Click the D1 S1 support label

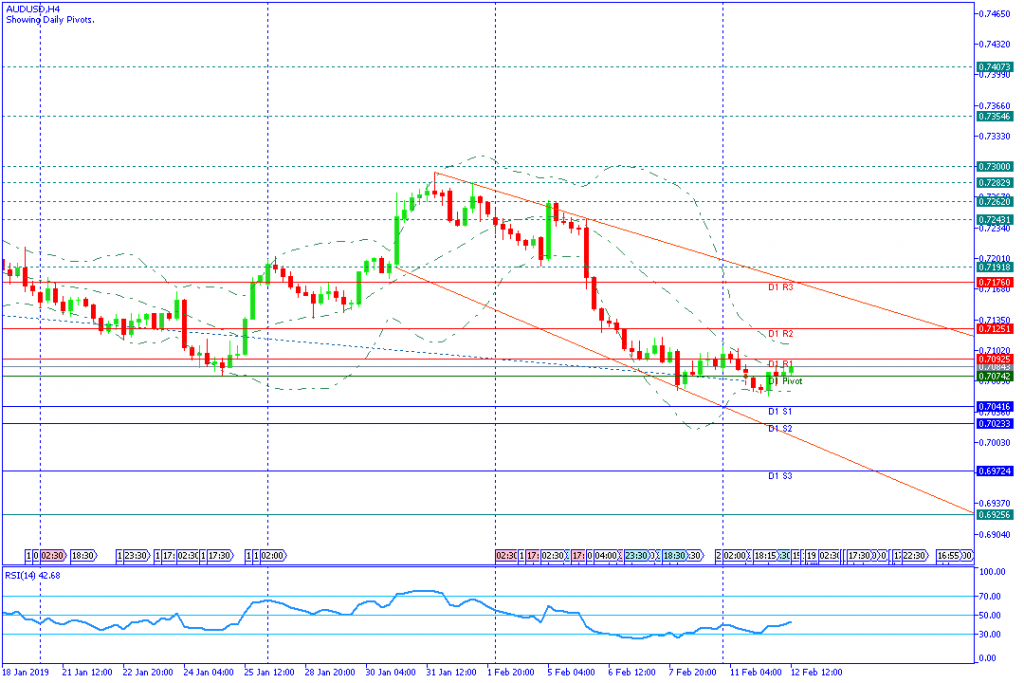(x=780, y=412)
